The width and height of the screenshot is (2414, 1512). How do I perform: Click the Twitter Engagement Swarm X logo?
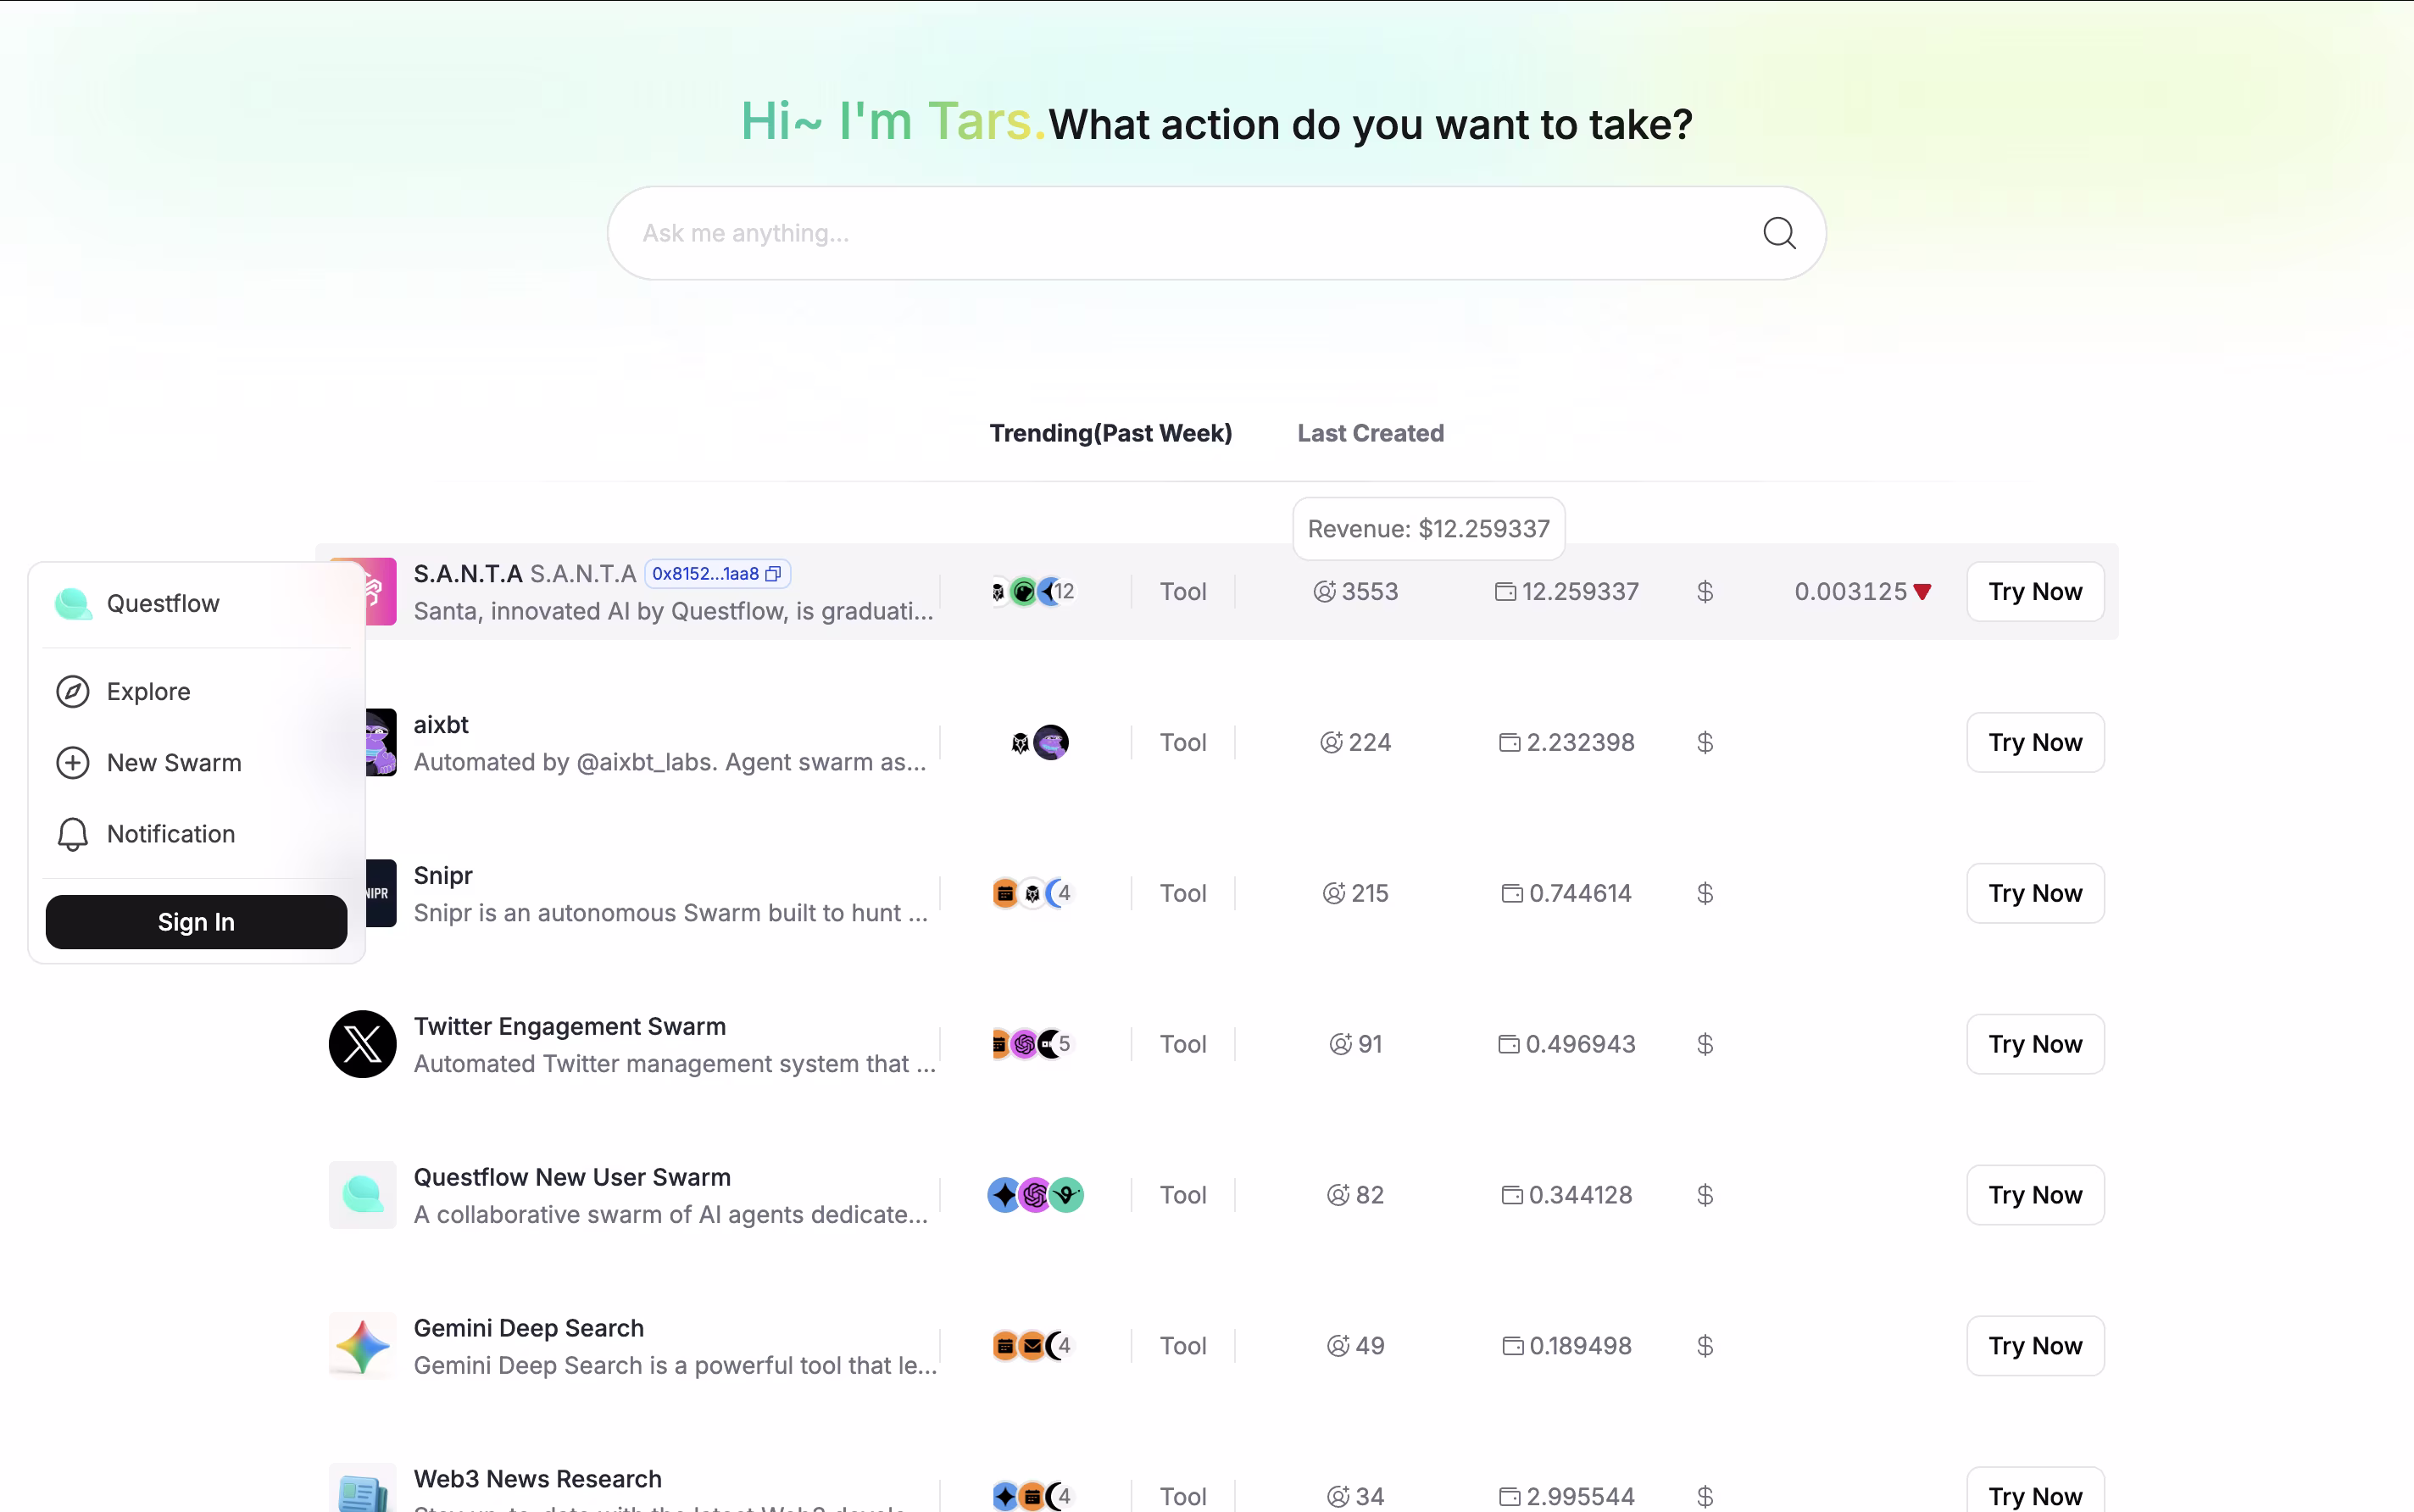[363, 1044]
